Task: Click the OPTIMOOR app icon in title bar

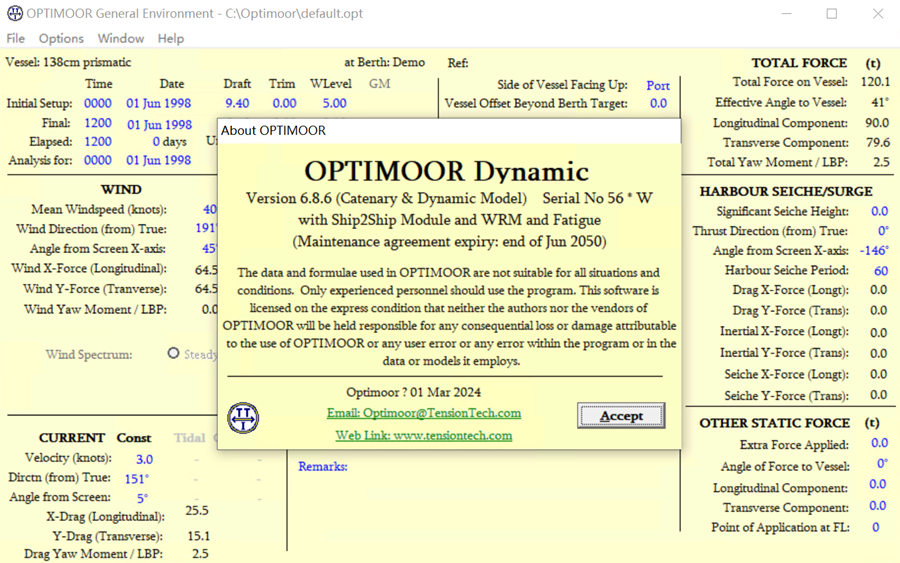Action: [15, 13]
